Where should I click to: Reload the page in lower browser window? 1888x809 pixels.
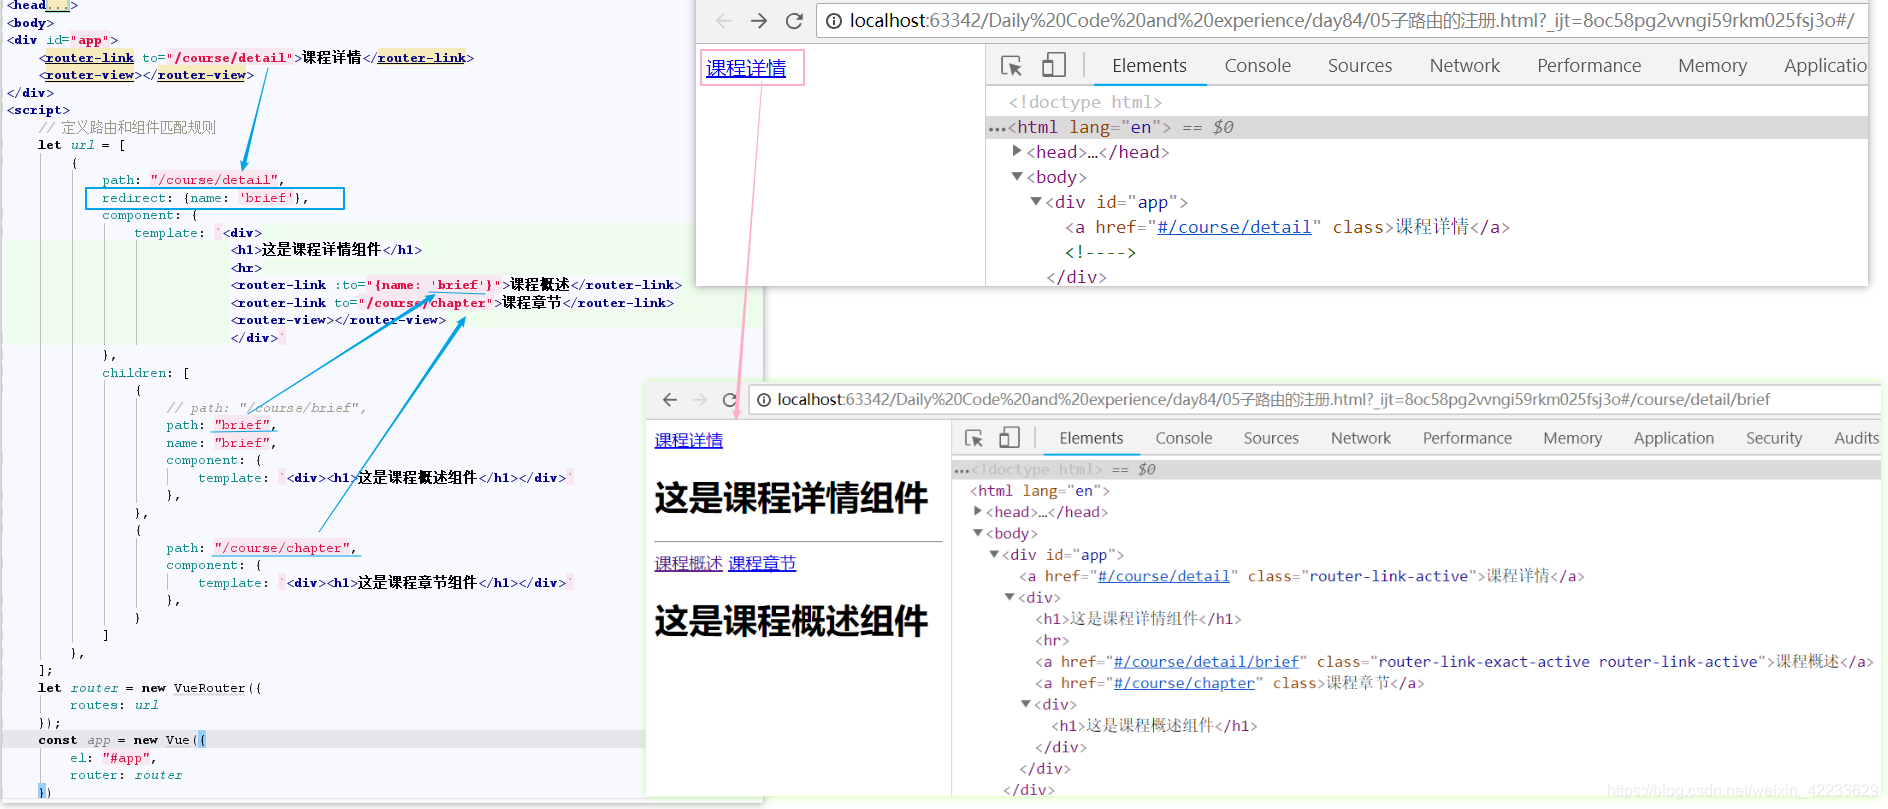click(730, 400)
